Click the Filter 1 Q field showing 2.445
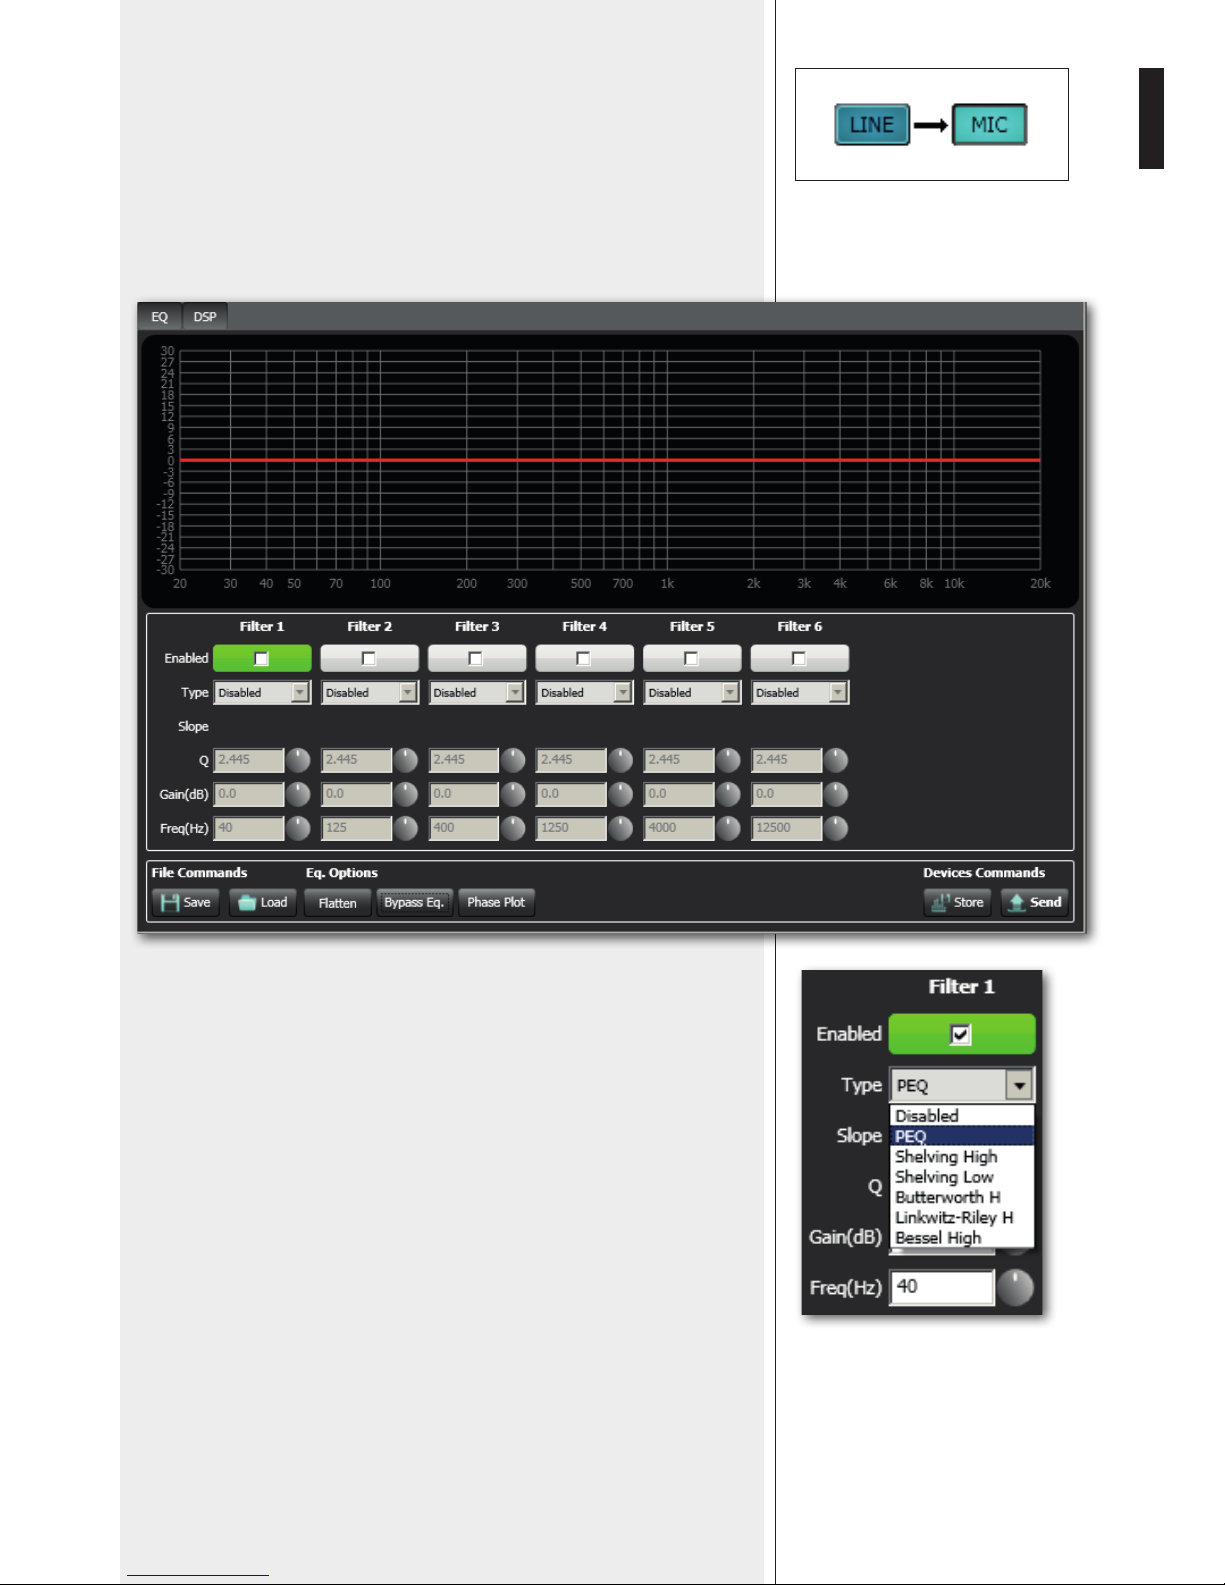The height and width of the screenshot is (1585, 1225). pos(249,760)
